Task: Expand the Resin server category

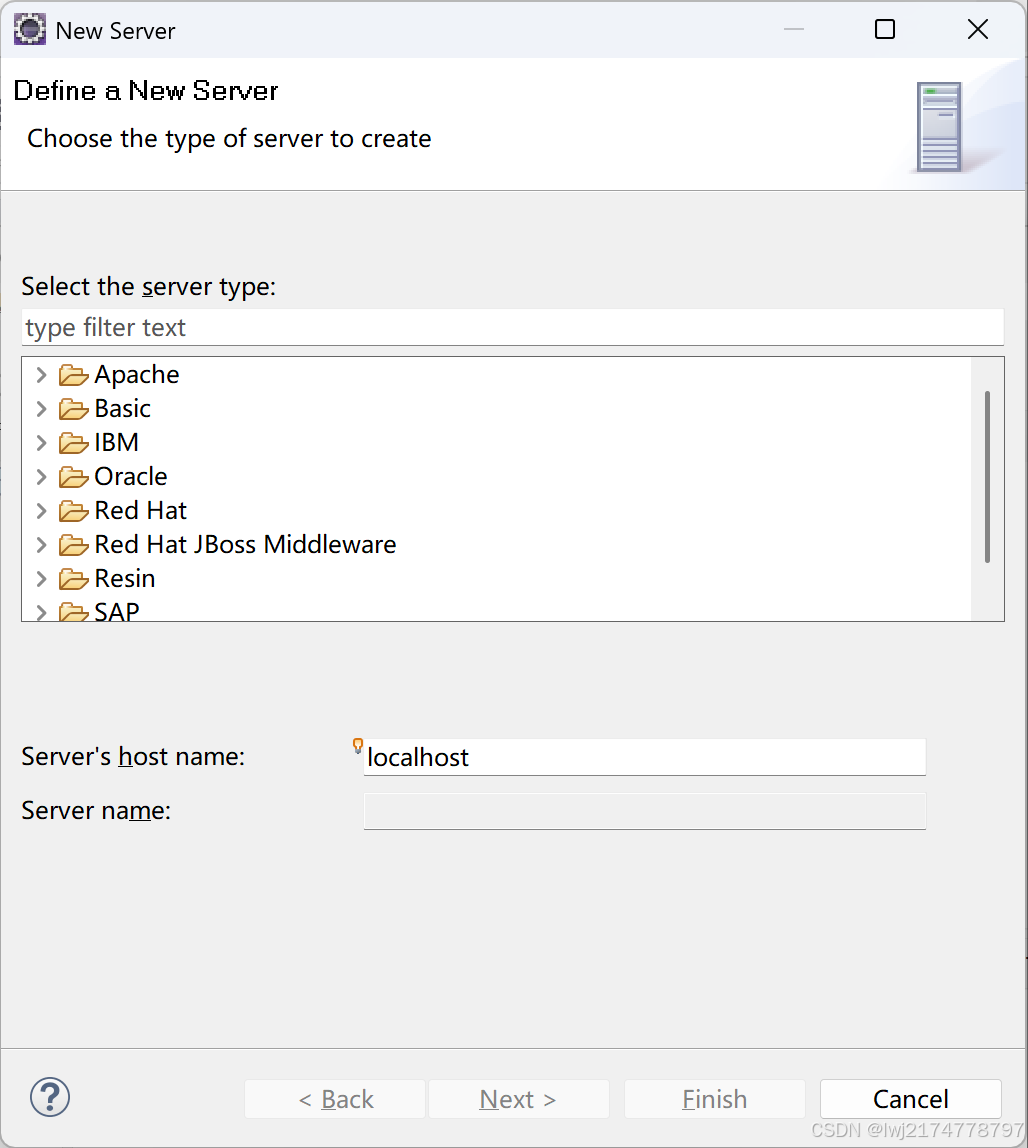Action: click(42, 579)
